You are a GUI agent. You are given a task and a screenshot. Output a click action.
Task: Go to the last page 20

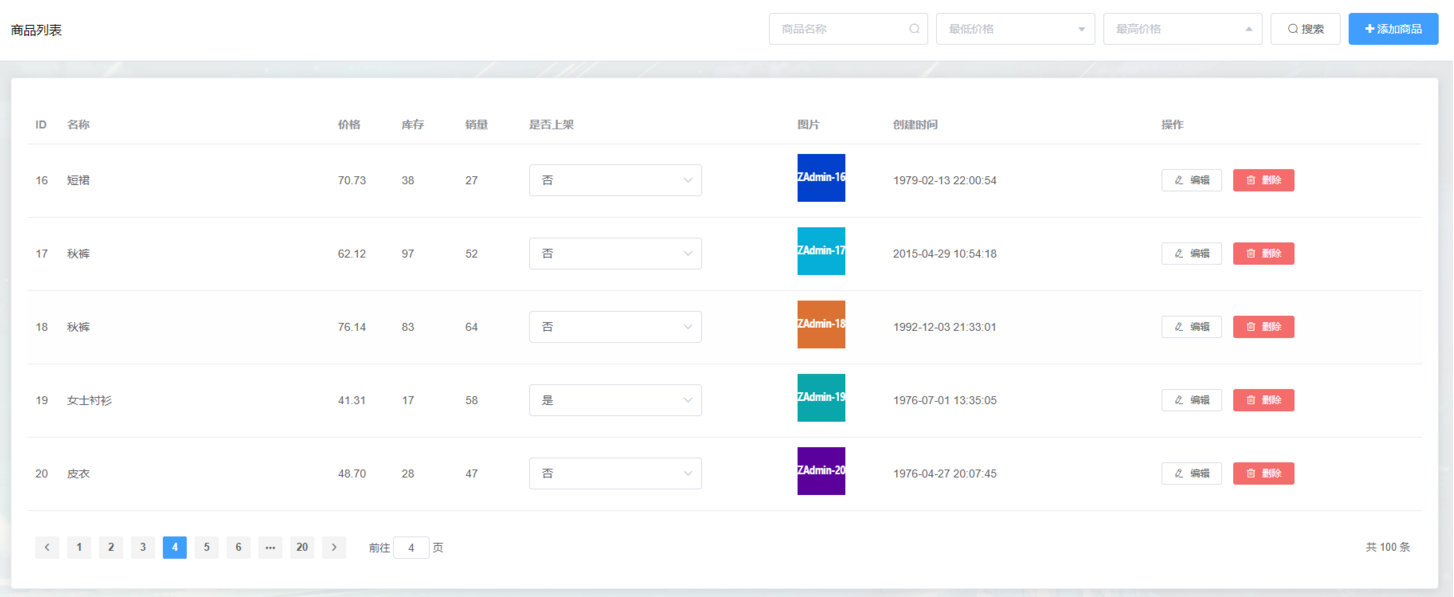tap(302, 547)
